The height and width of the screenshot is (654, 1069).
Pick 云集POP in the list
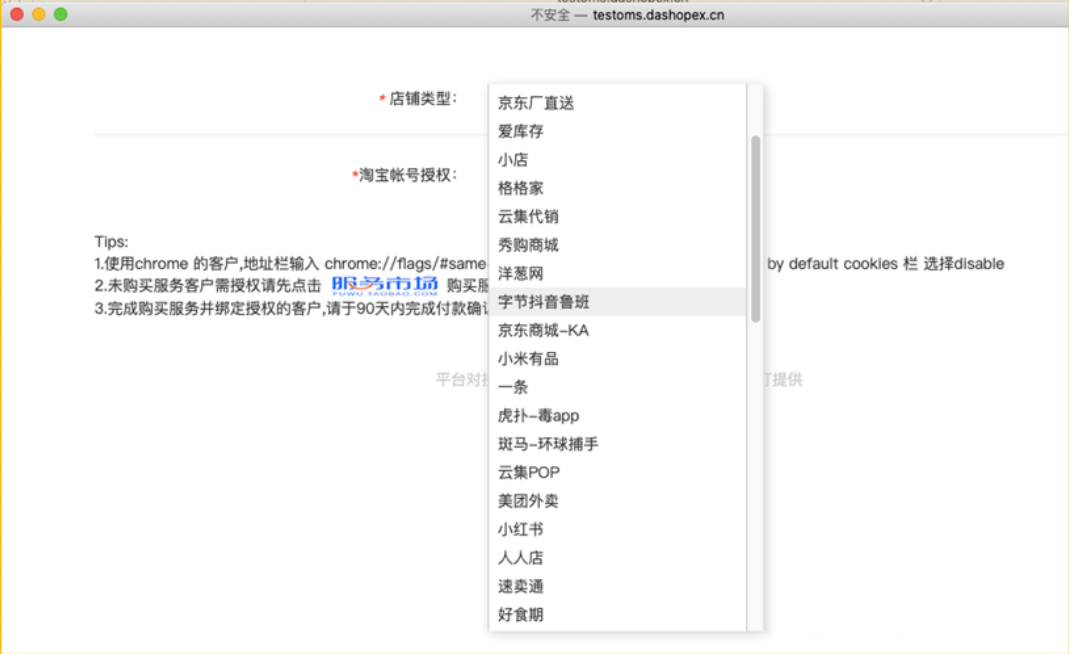click(617, 473)
